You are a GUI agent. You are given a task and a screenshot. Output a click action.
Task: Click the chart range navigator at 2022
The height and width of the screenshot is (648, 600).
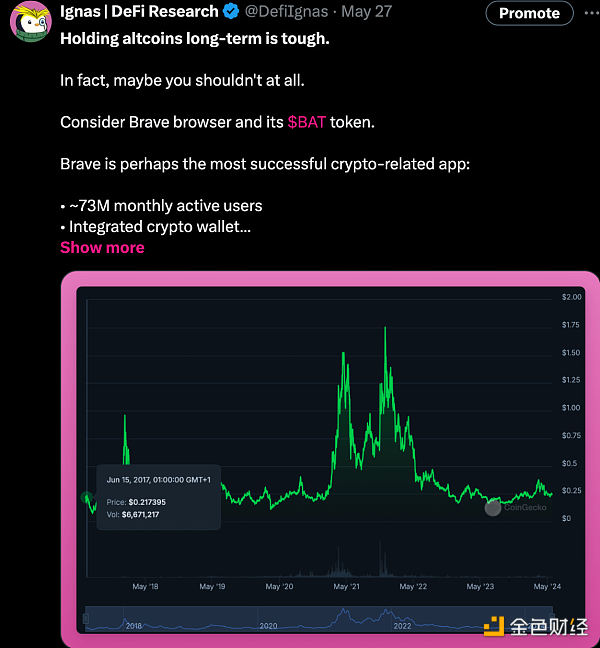[402, 625]
